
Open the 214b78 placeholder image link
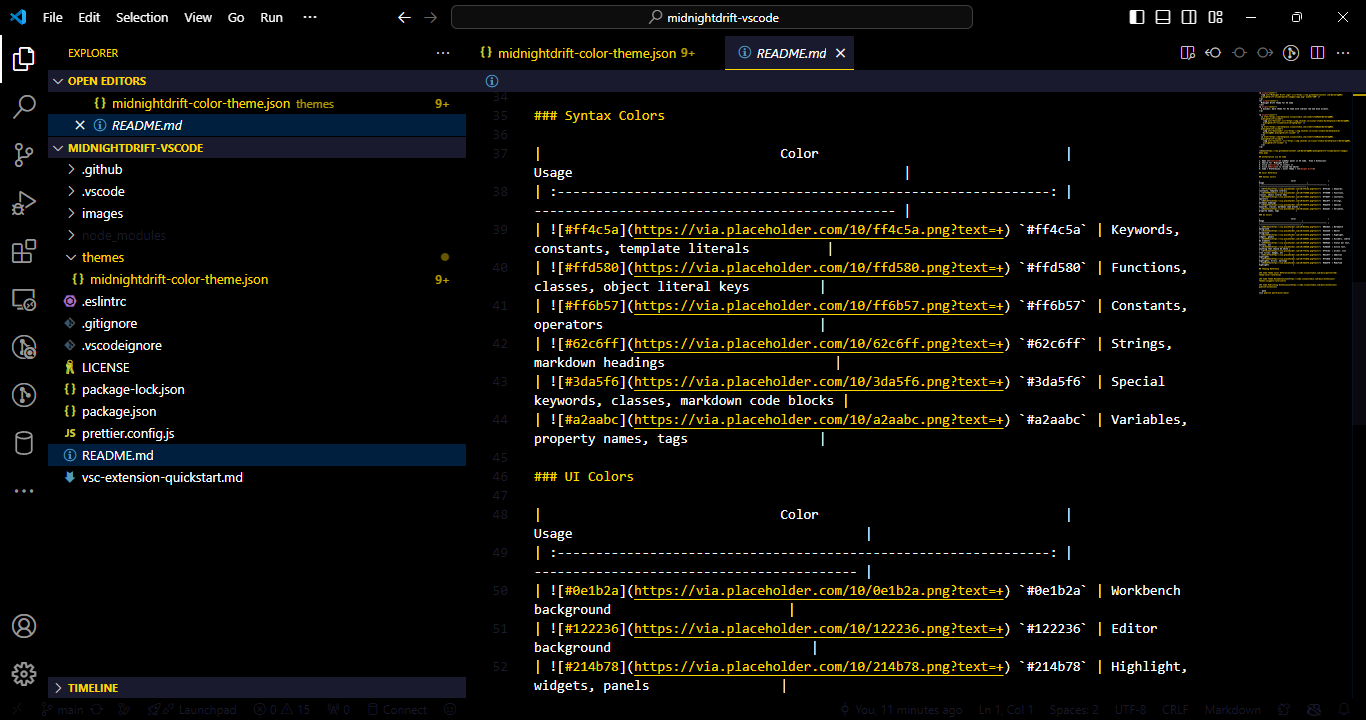tap(819, 667)
